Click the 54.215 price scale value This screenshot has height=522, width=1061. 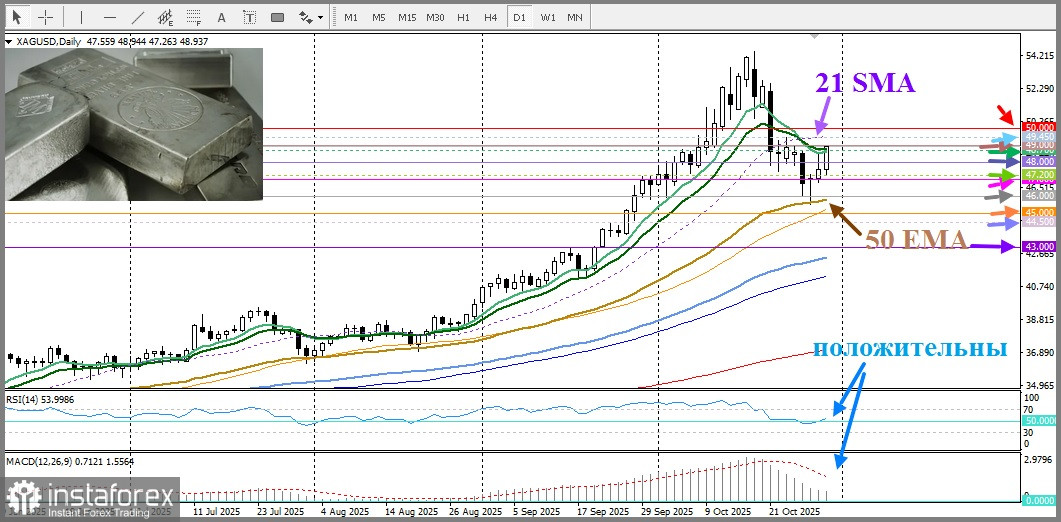click(1040, 56)
